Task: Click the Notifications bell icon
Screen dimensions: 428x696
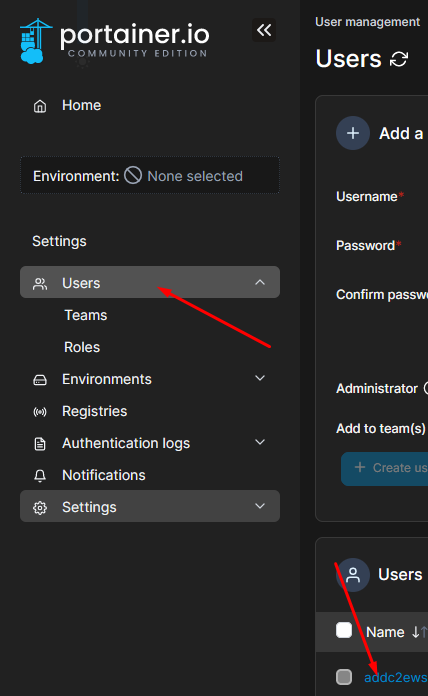Action: (40, 476)
